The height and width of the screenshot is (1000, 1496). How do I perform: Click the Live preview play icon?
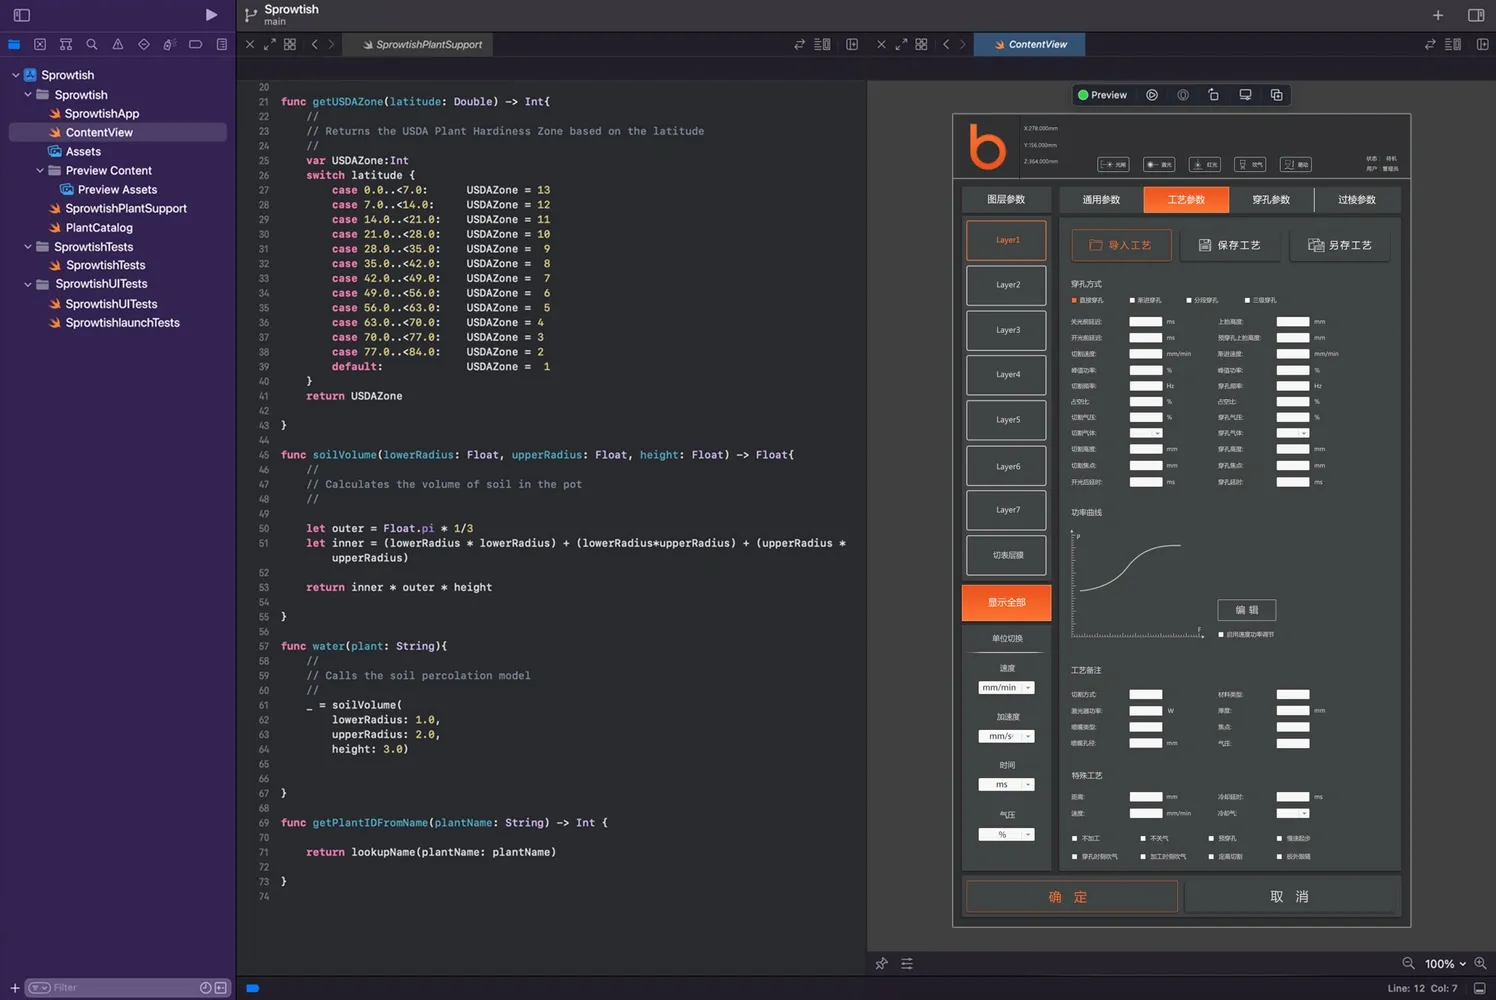pyautogui.click(x=1152, y=95)
